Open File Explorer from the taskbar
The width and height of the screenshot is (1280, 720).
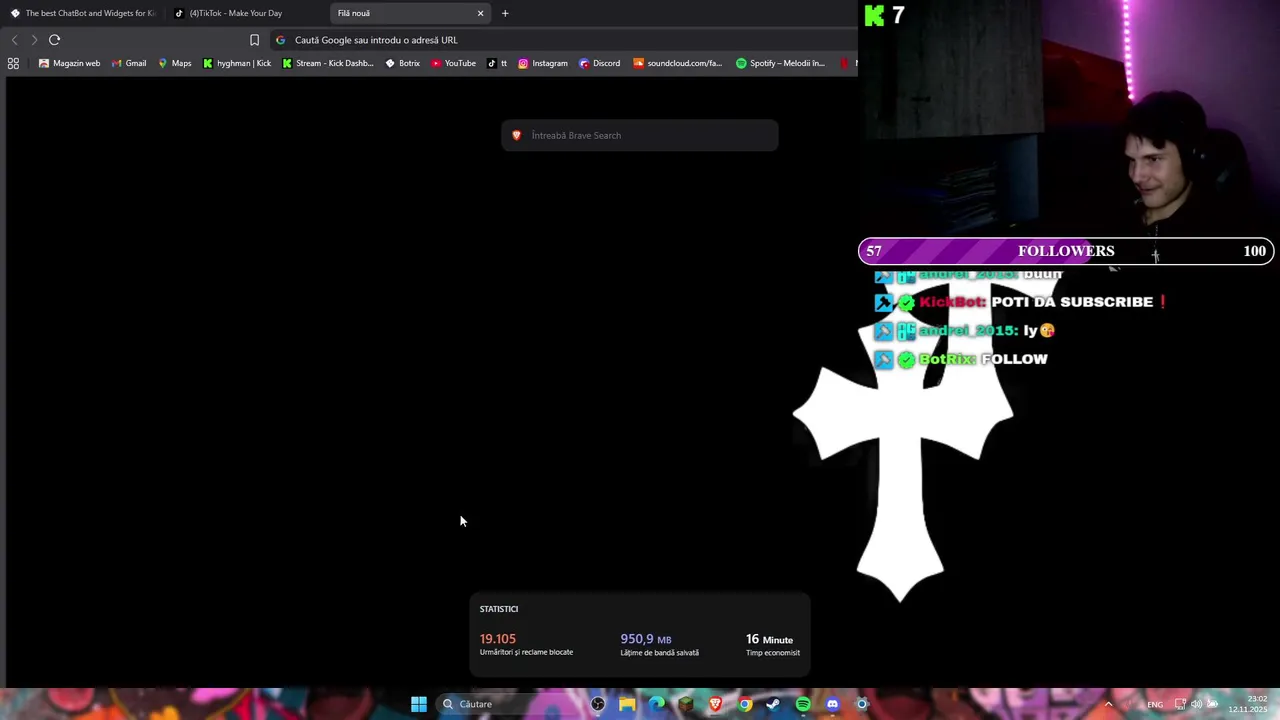627,704
